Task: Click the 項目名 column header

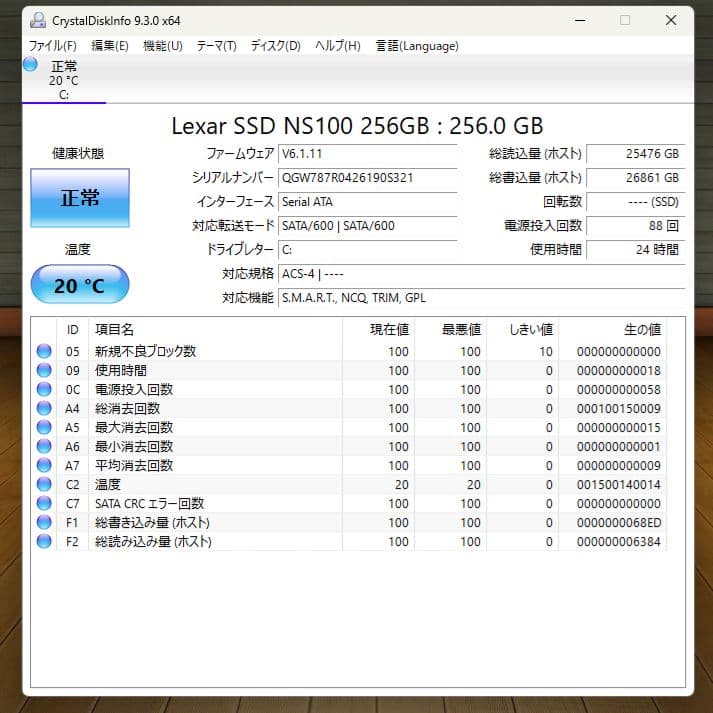Action: 215,330
